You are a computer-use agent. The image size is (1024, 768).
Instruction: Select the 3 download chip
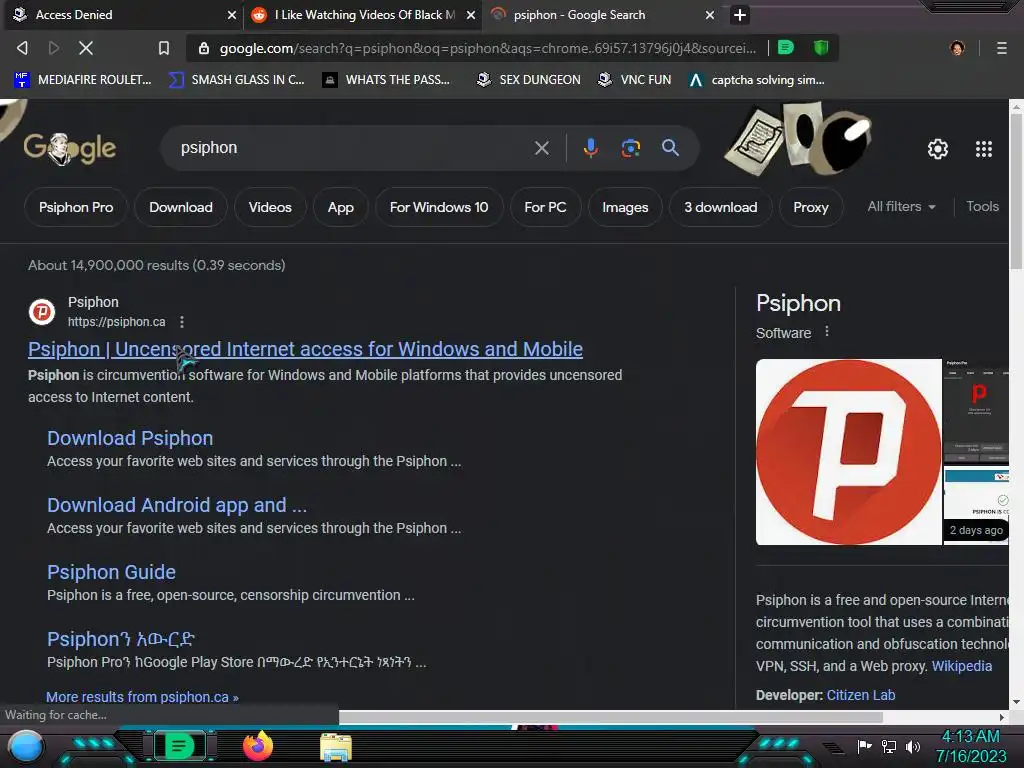click(x=720, y=207)
